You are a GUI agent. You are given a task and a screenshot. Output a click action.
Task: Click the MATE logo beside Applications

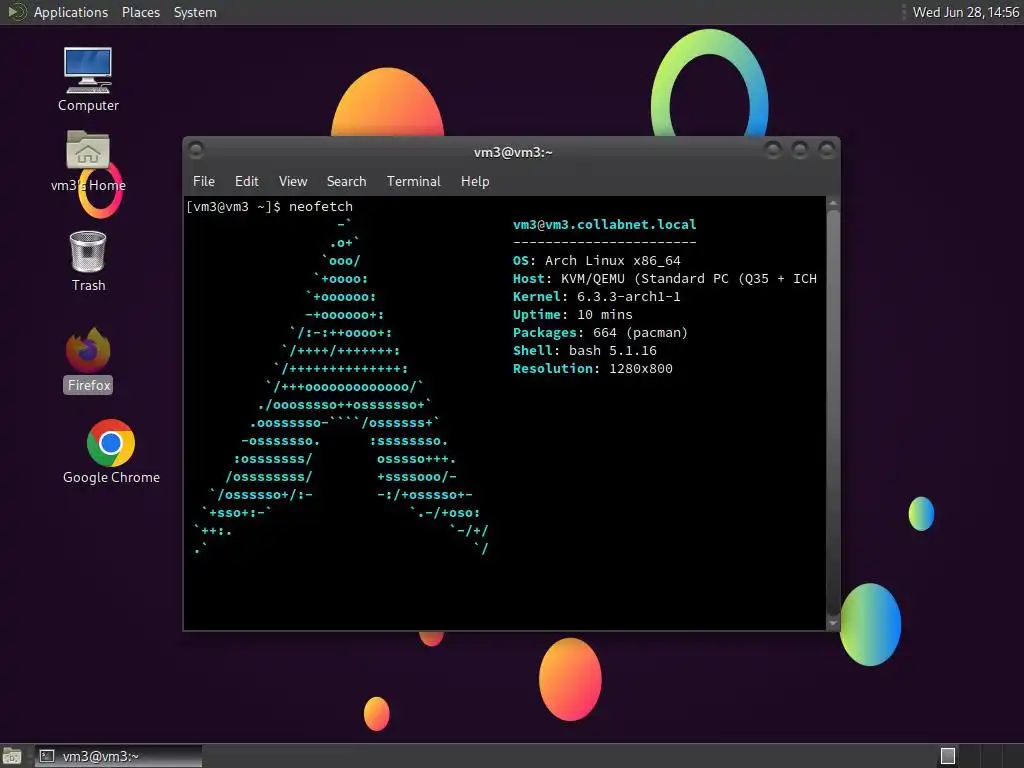point(16,12)
